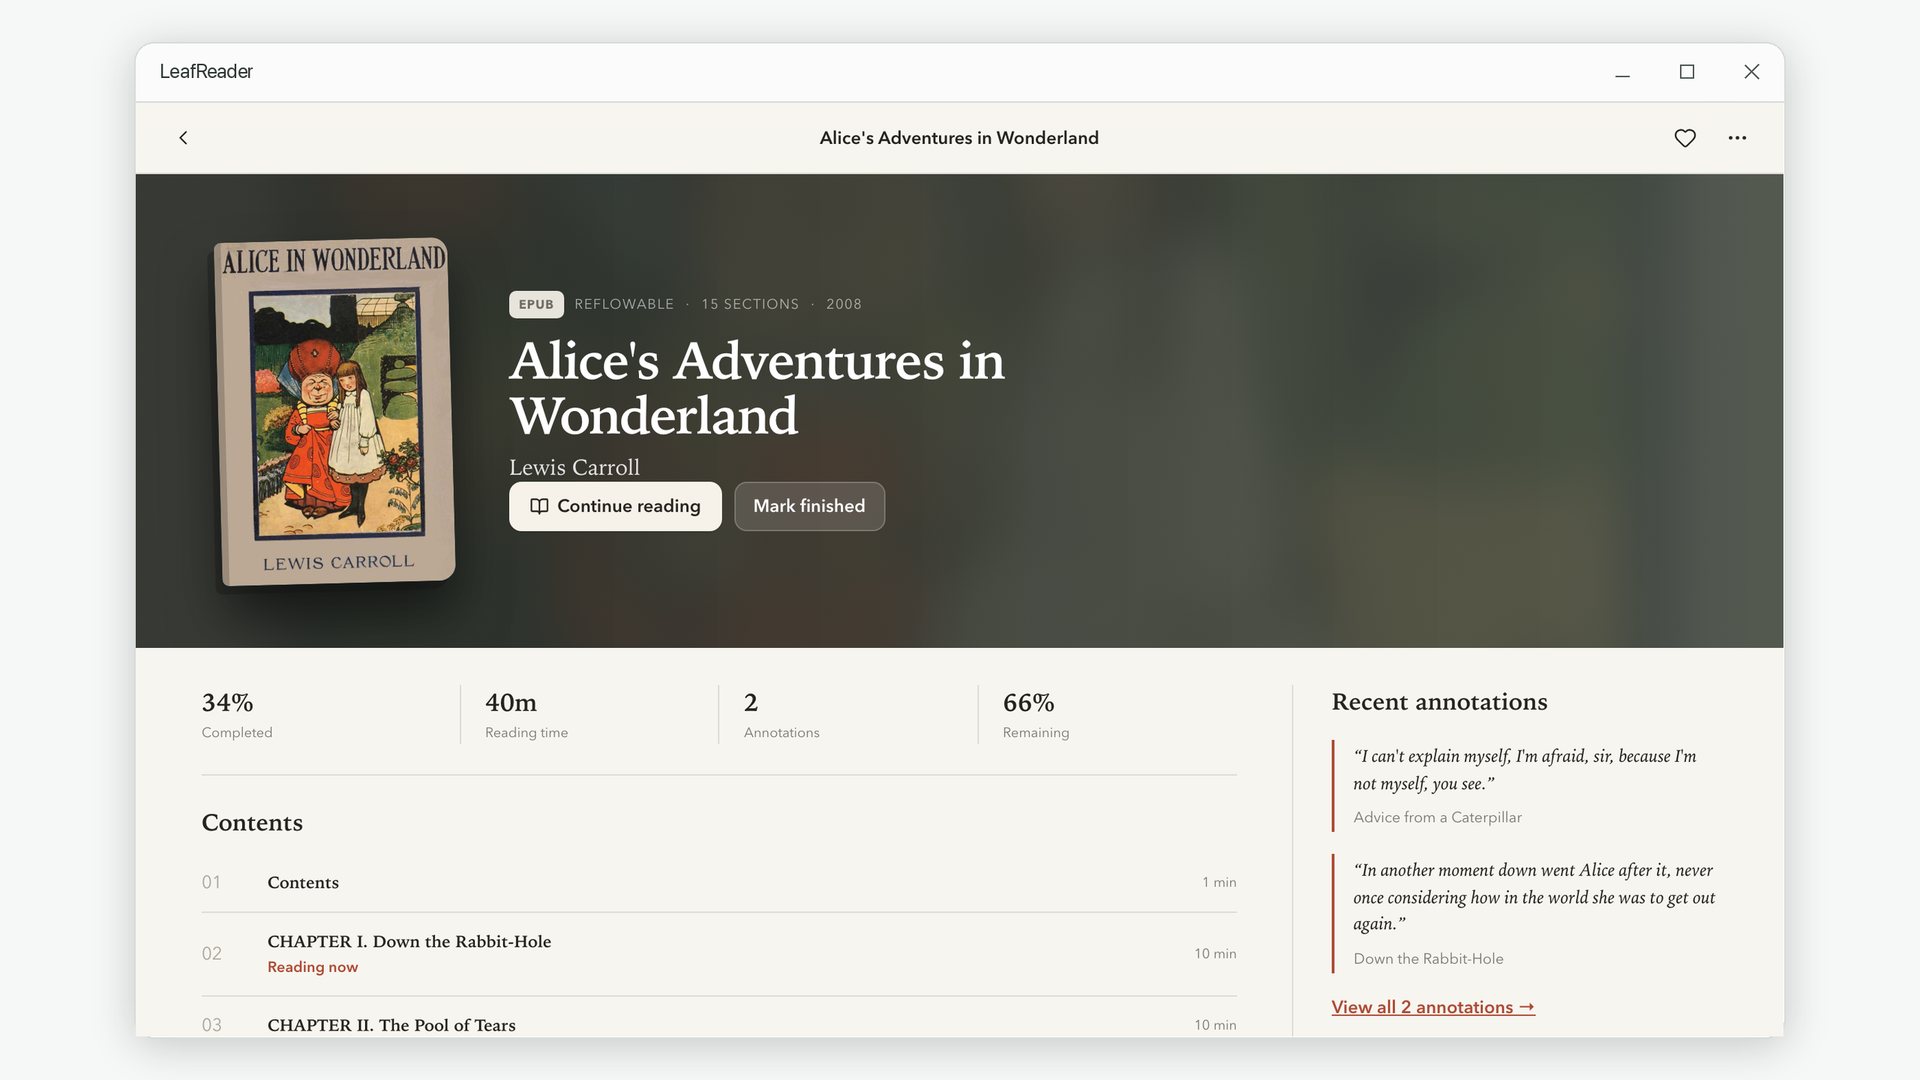
Task: Click the EPUB format badge
Action: [536, 304]
